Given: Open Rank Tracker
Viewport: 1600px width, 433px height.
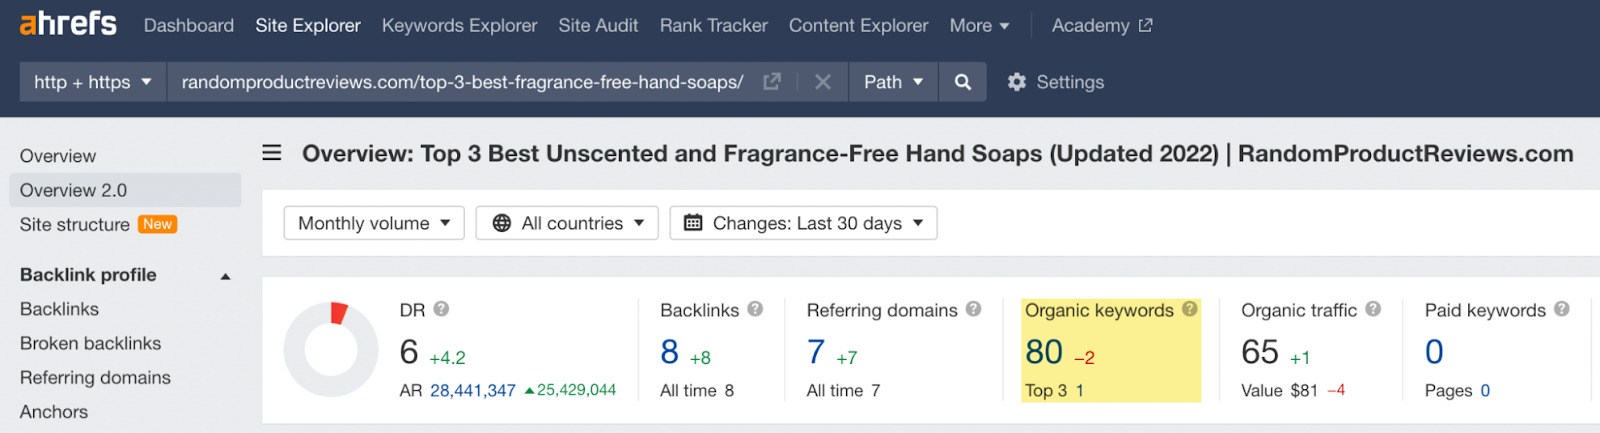Looking at the screenshot, I should point(714,26).
